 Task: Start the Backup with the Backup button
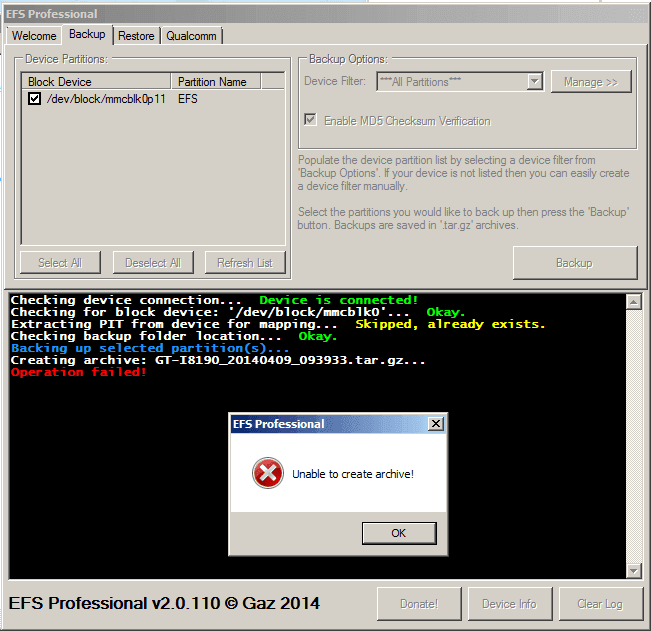pos(575,263)
